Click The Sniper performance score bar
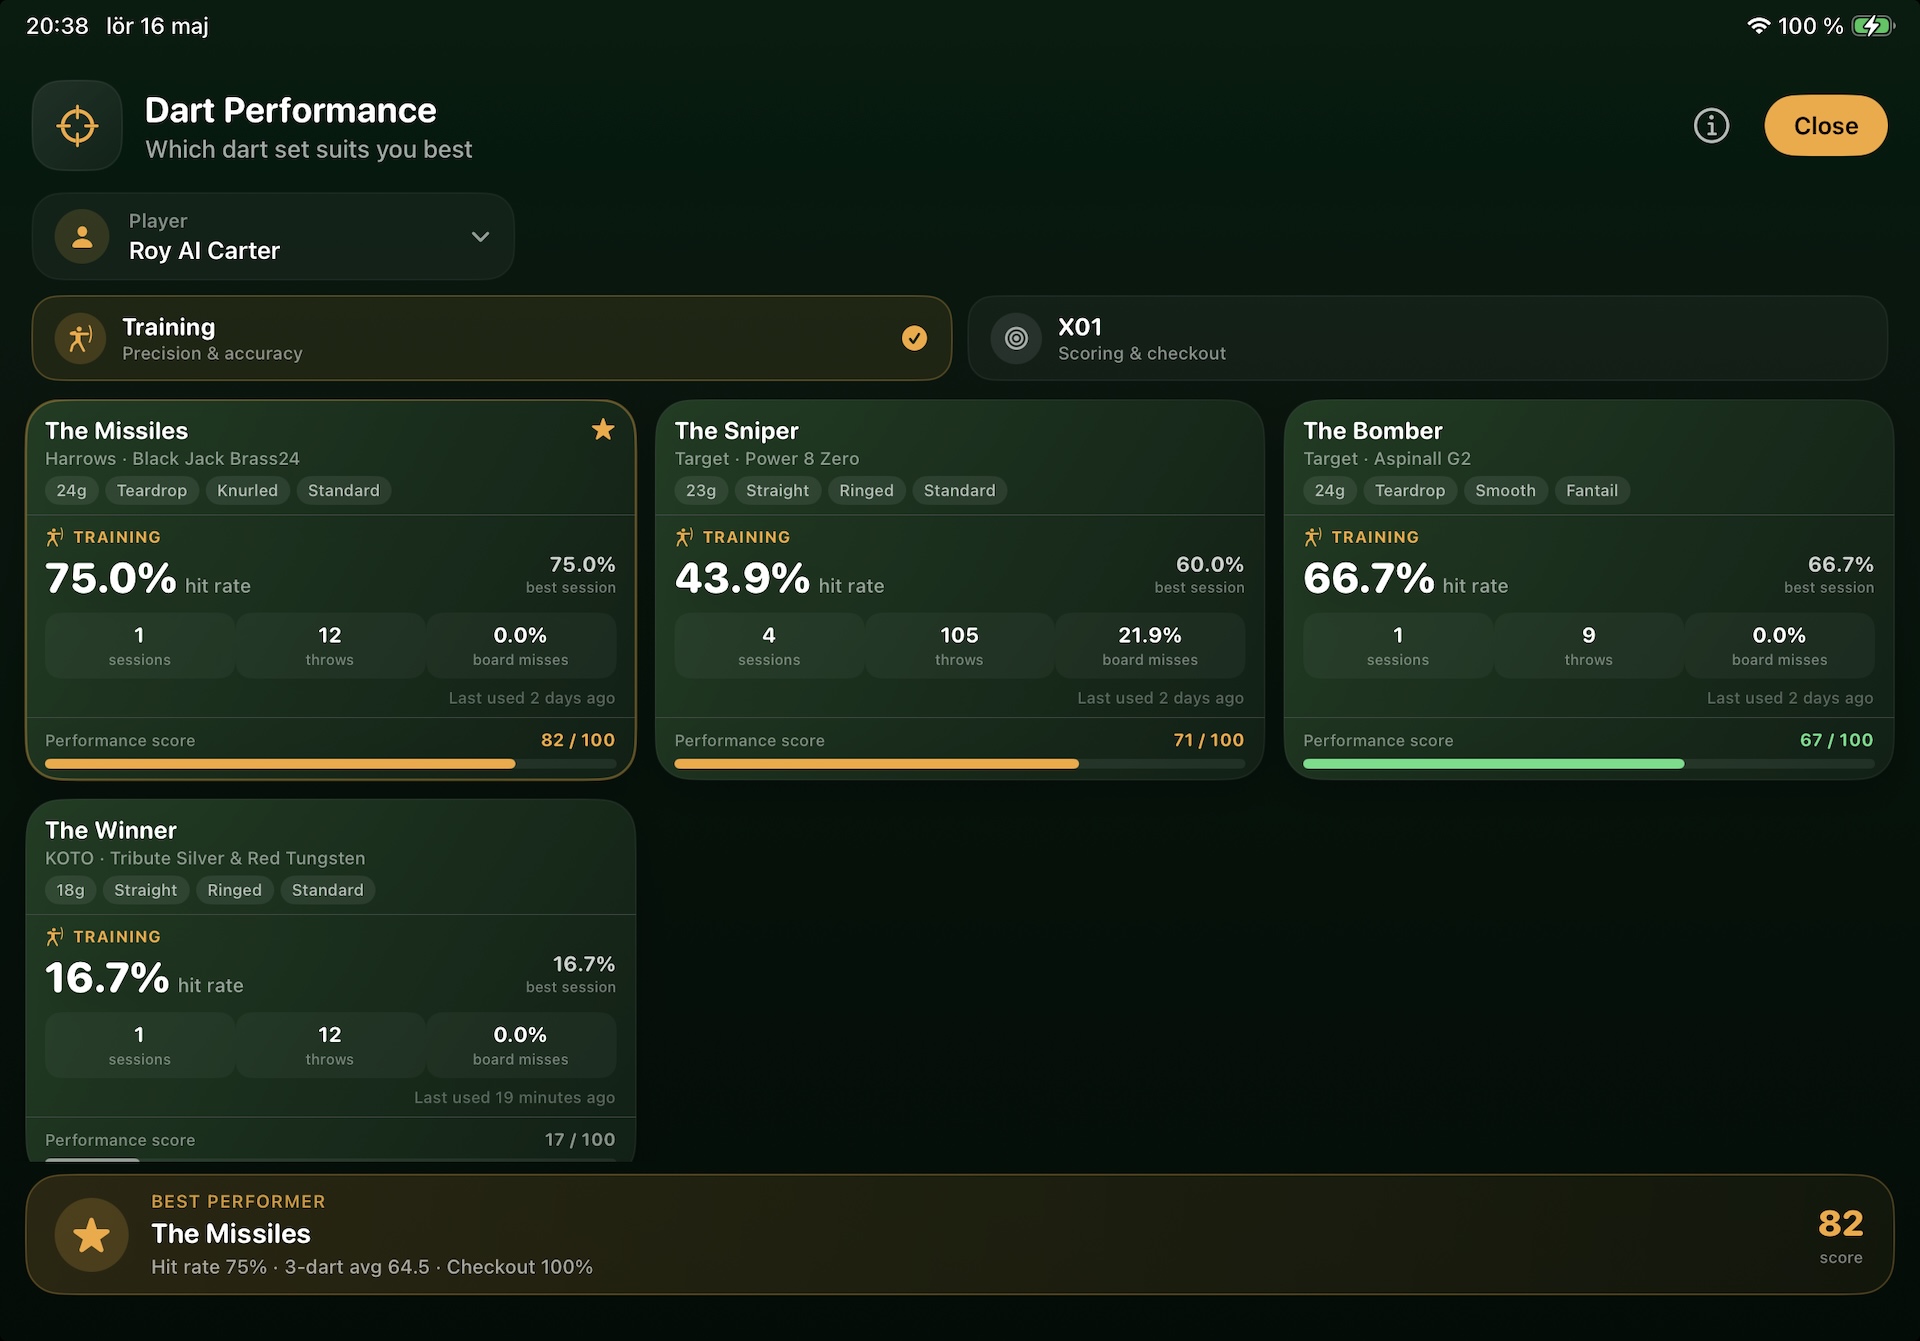1920x1341 pixels. point(959,764)
